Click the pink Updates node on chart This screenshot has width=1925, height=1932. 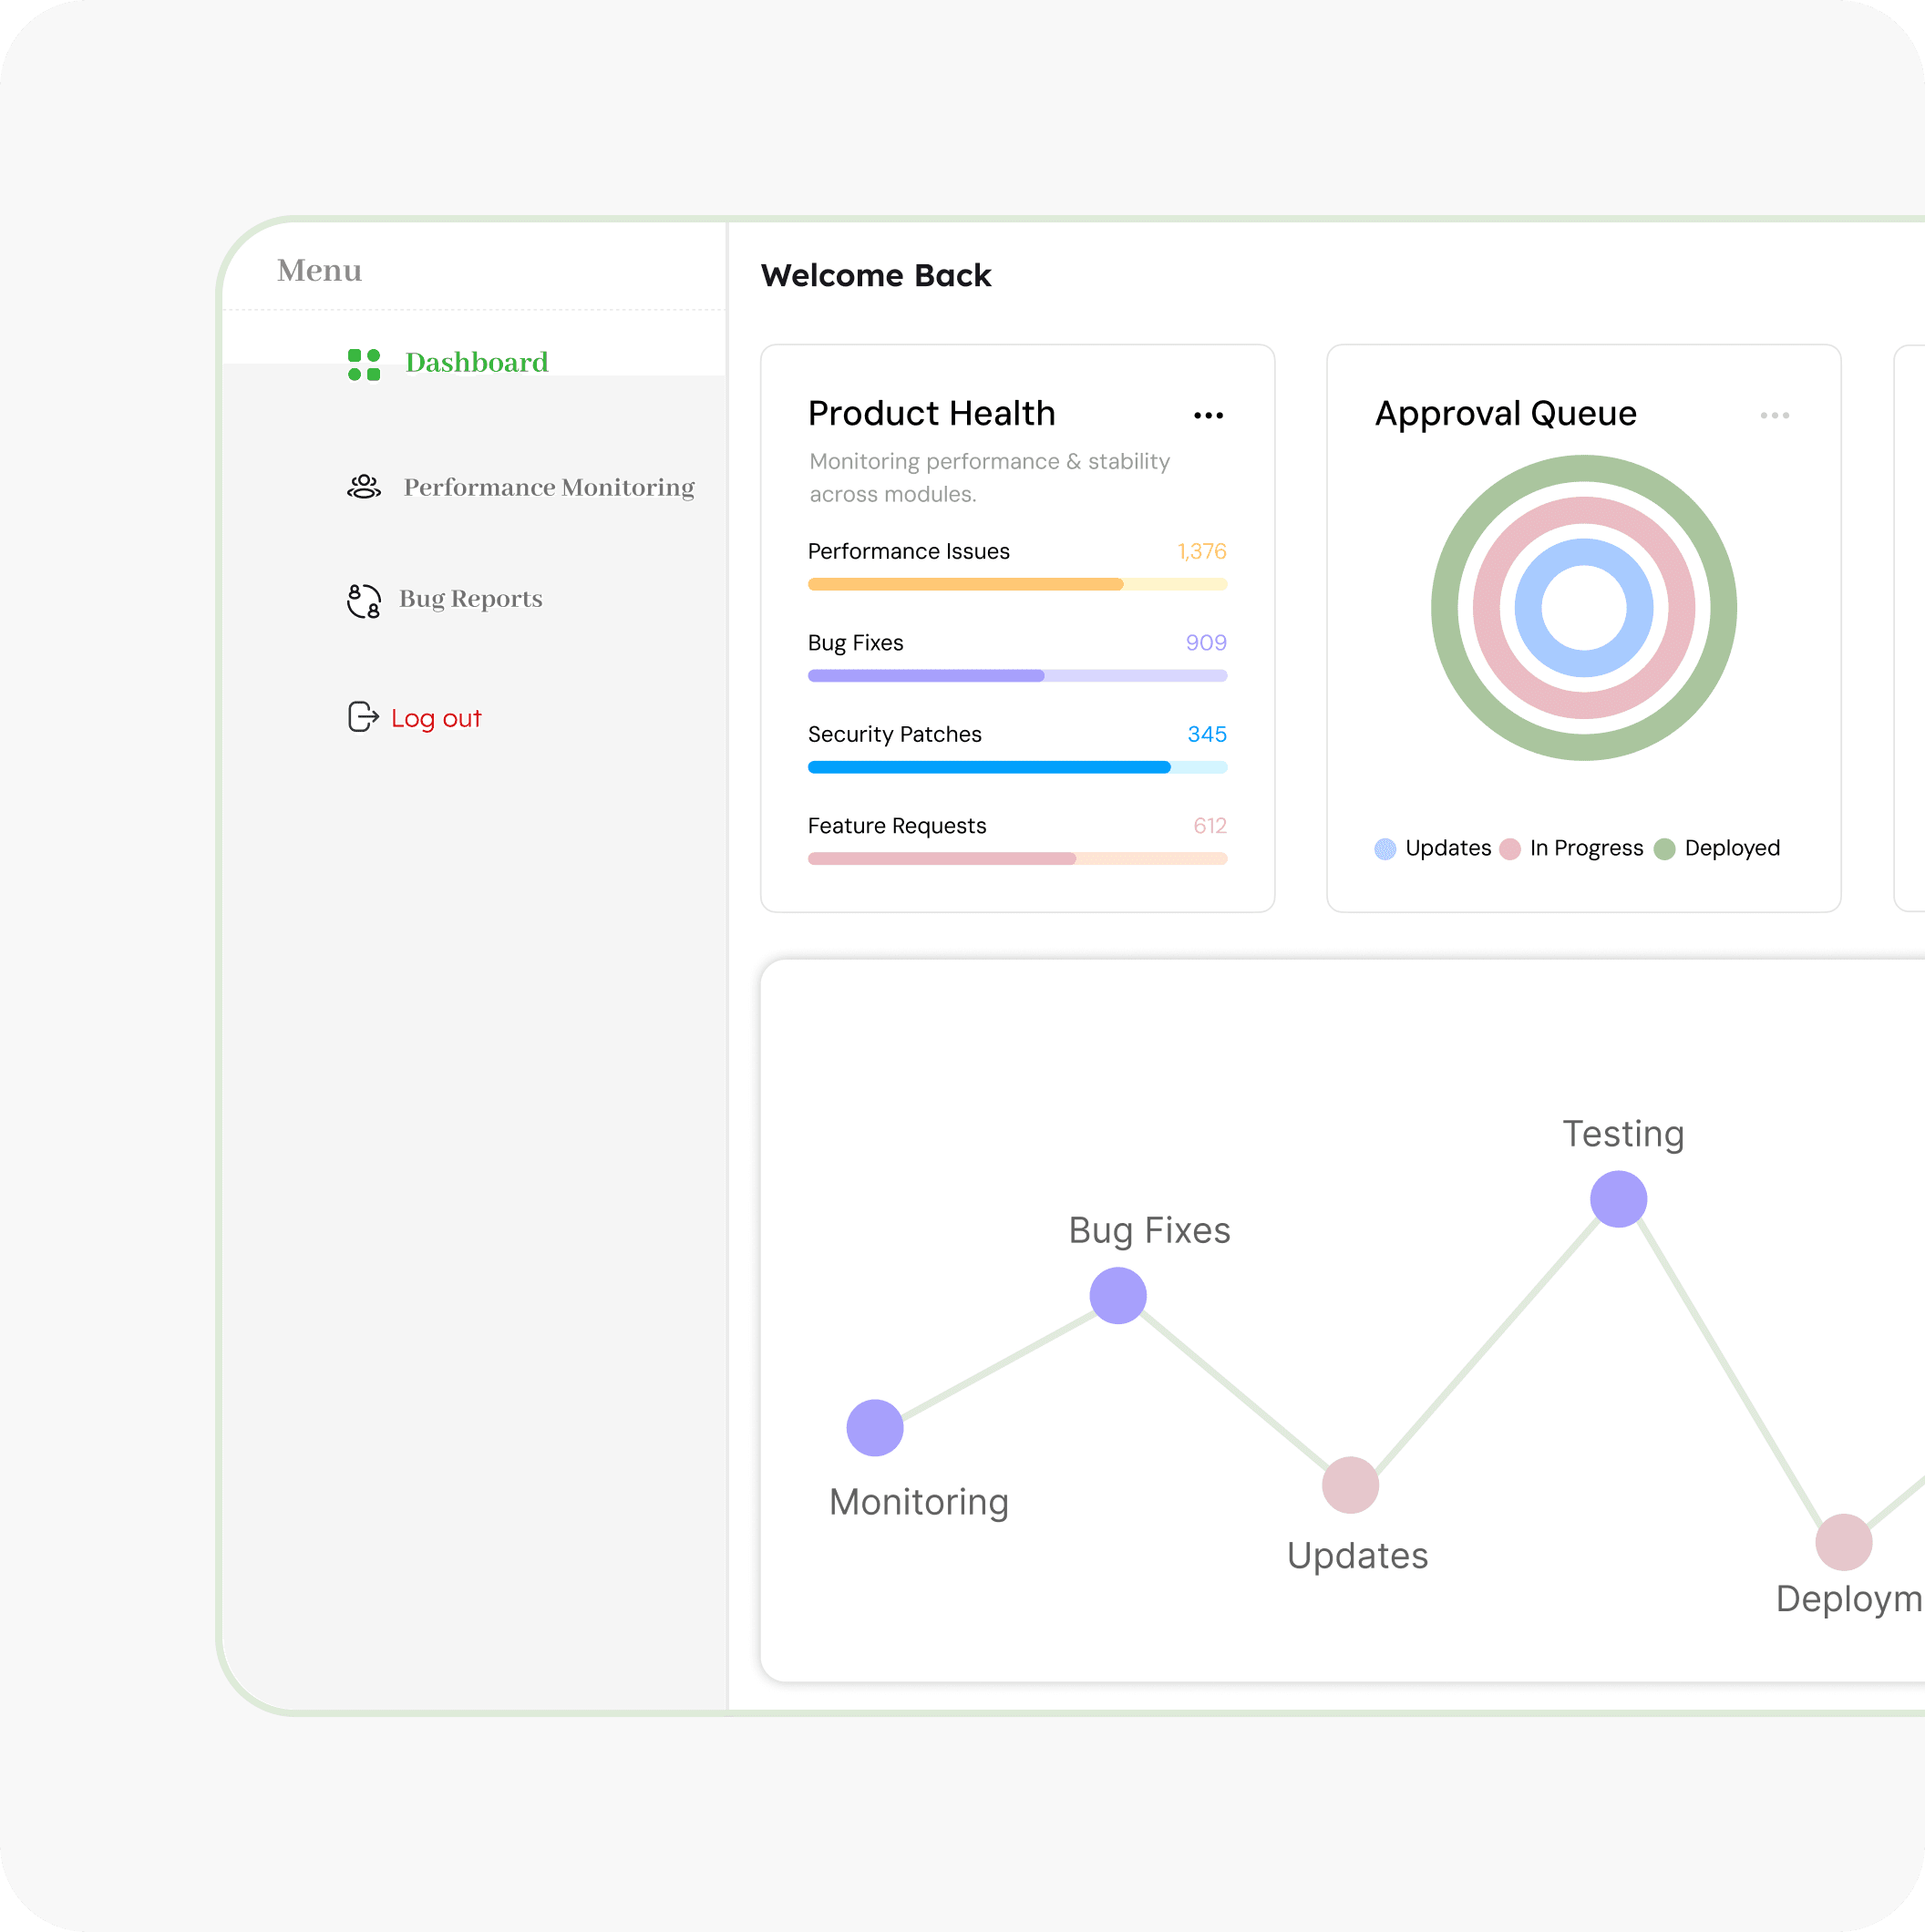click(x=1350, y=1485)
